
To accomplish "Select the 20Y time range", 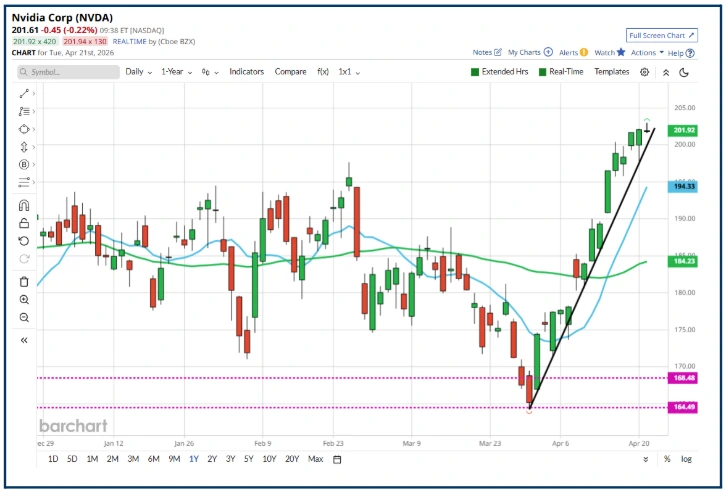I will (x=292, y=459).
